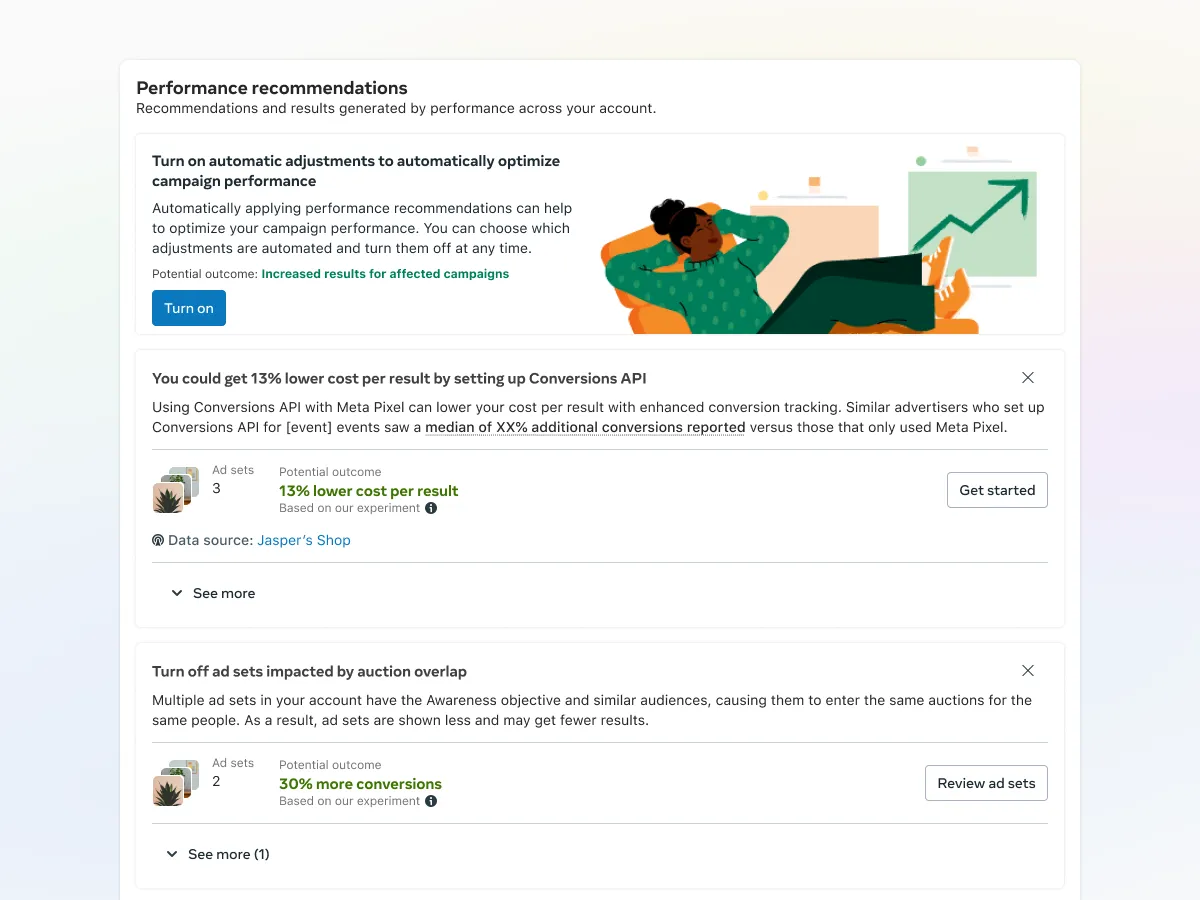Click the Turn off ad sets card title

coord(309,671)
